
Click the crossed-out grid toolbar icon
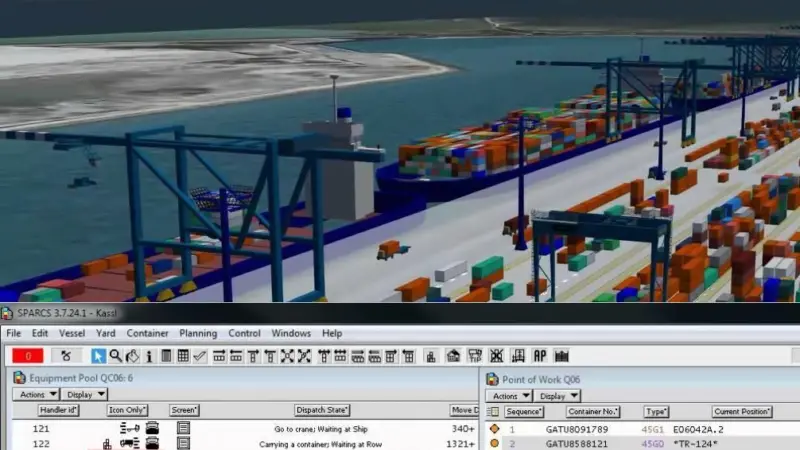pyautogui.click(x=496, y=356)
